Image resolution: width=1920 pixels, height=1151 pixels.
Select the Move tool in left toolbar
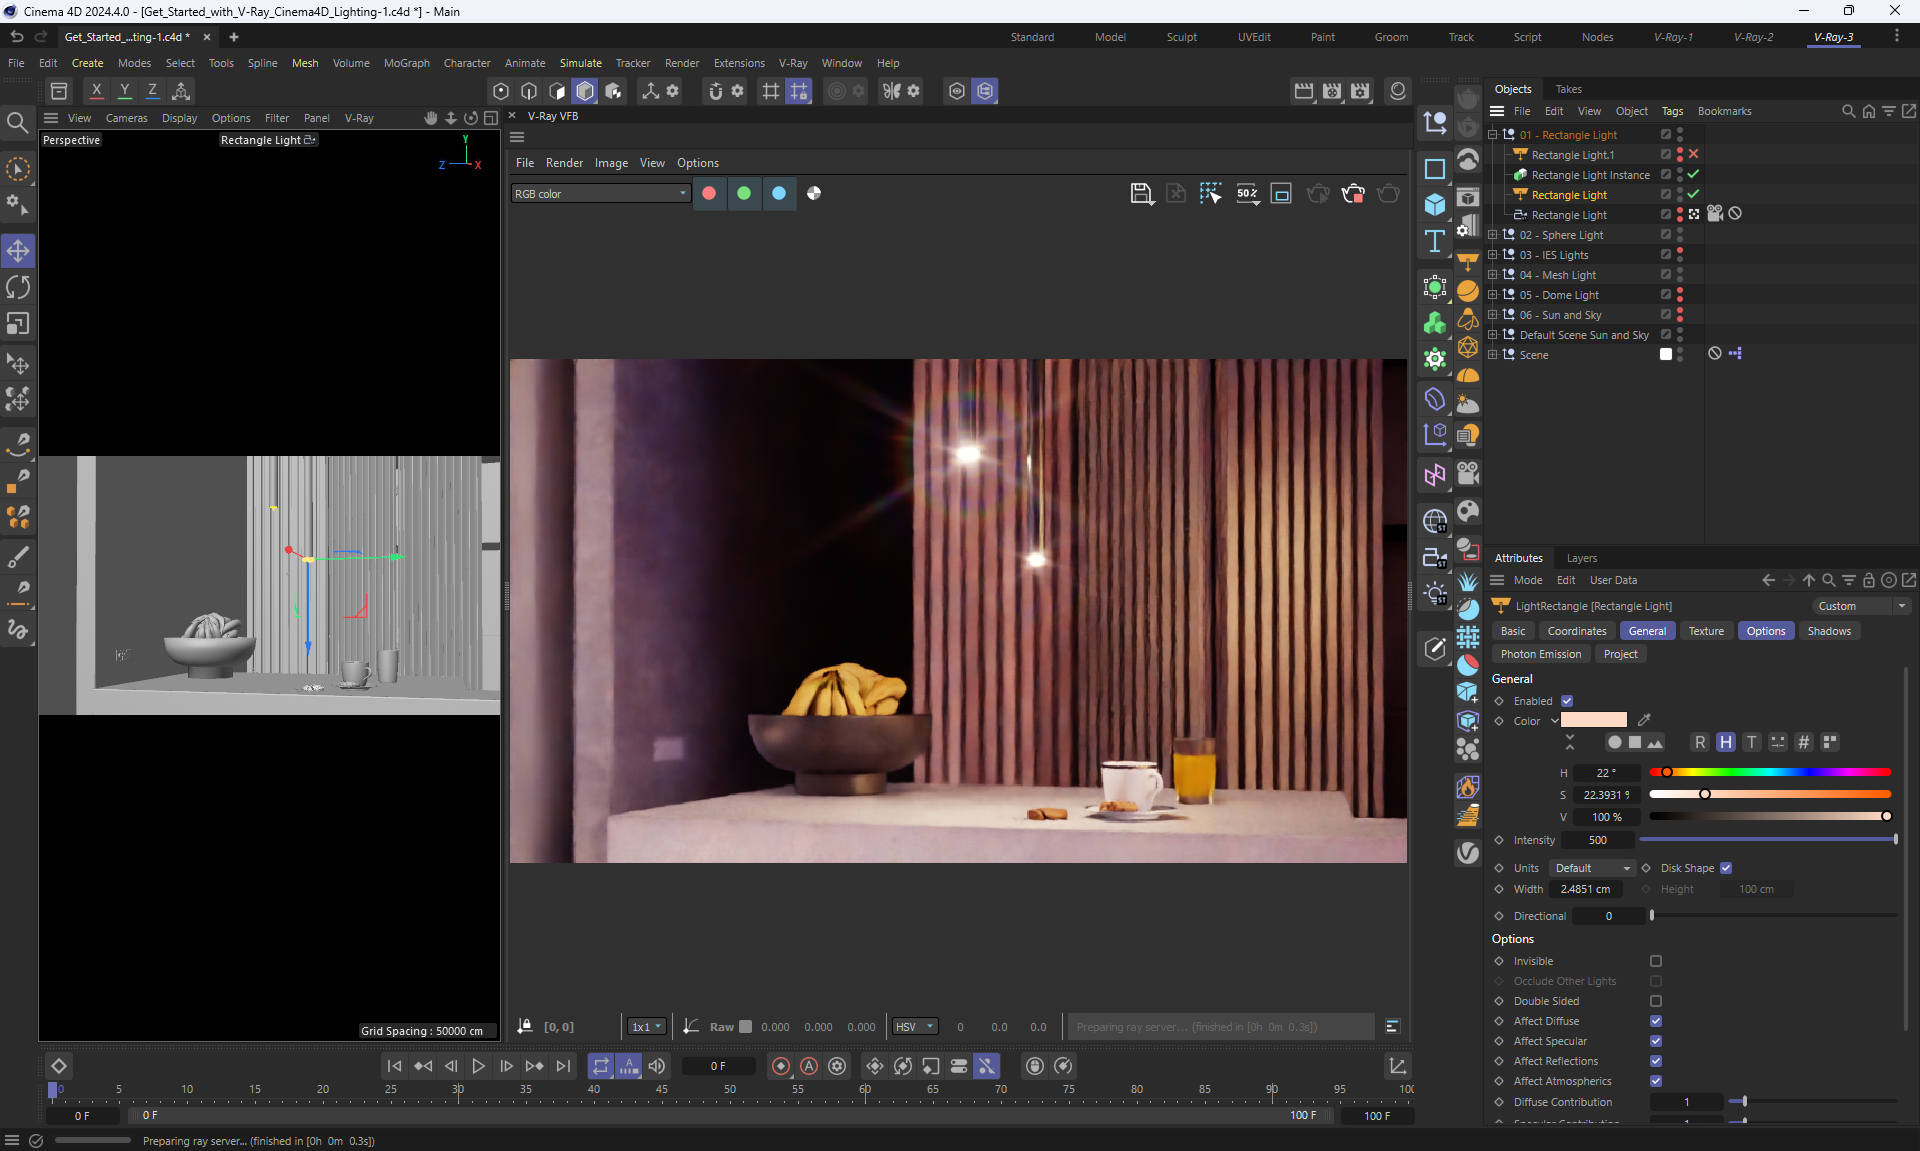18,250
